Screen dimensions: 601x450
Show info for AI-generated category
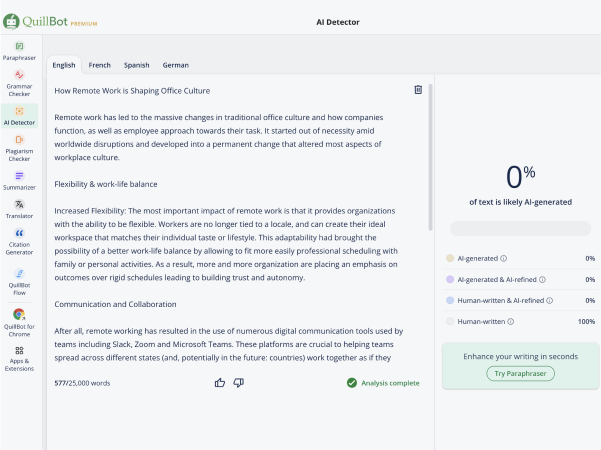(x=503, y=258)
